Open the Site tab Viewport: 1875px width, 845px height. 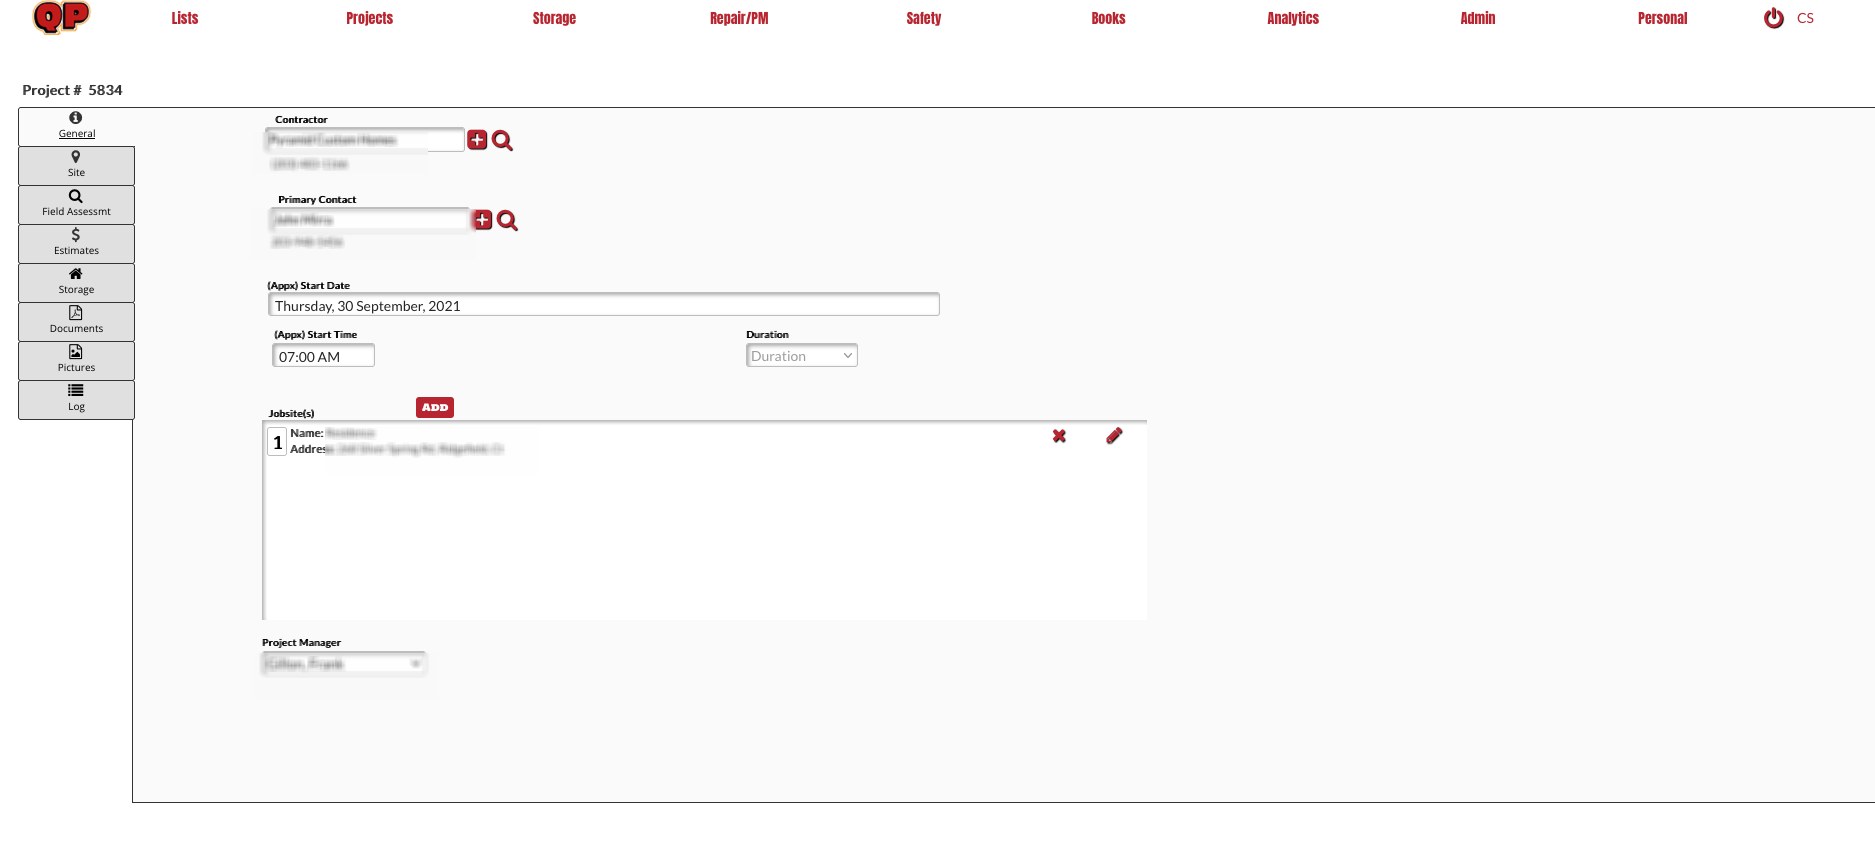(76, 165)
